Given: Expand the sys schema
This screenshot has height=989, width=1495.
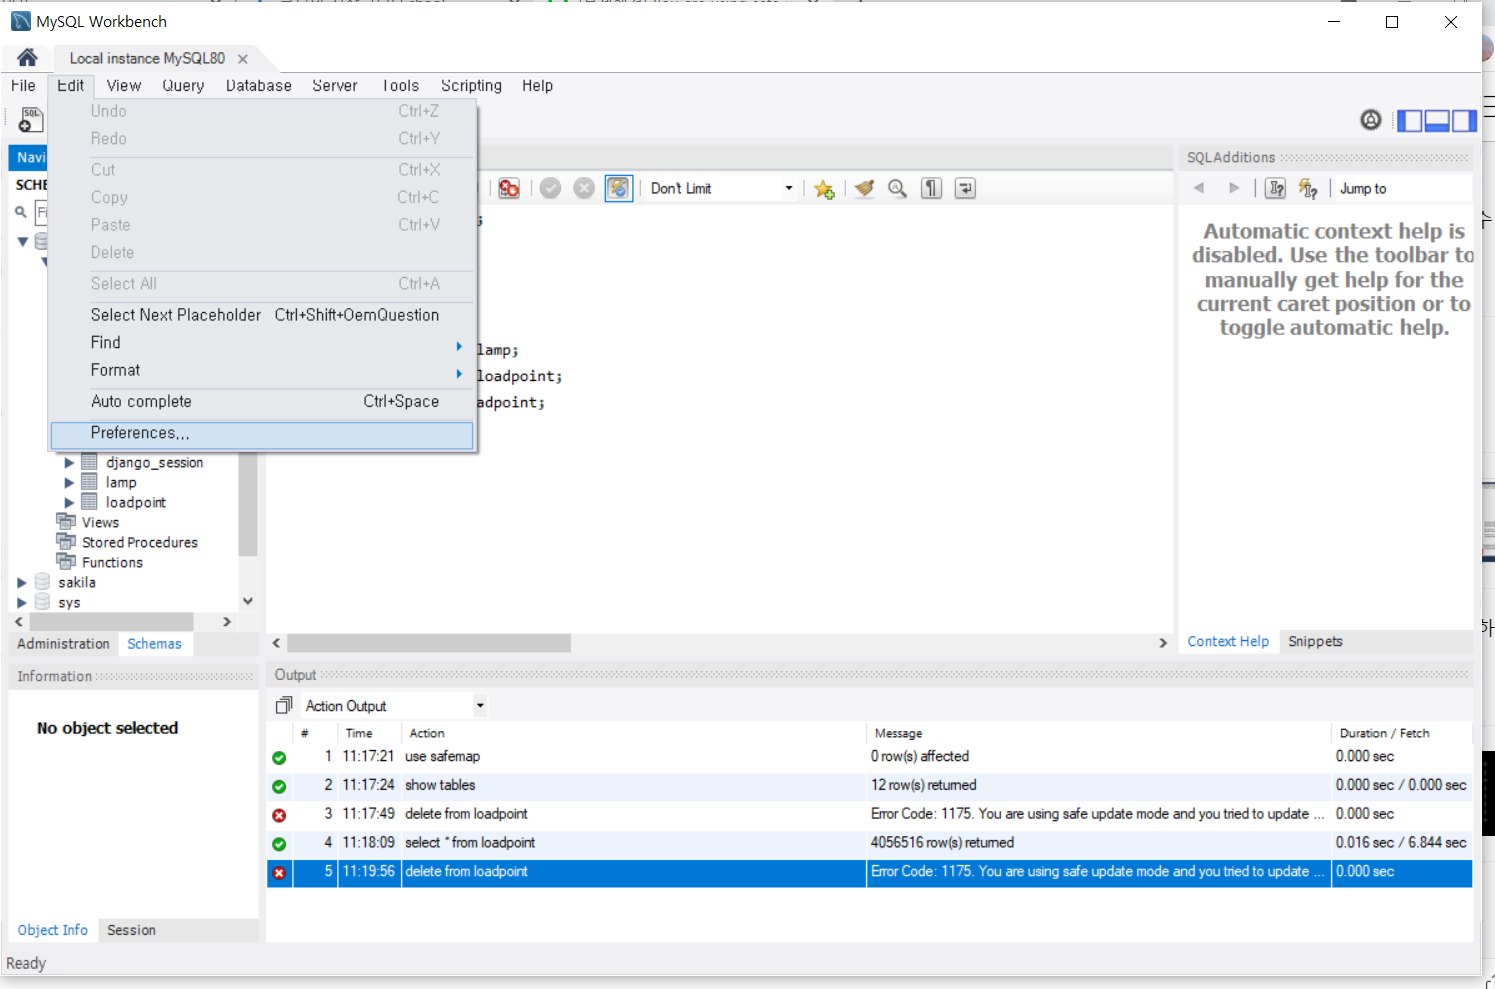Looking at the screenshot, I should pyautogui.click(x=21, y=603).
